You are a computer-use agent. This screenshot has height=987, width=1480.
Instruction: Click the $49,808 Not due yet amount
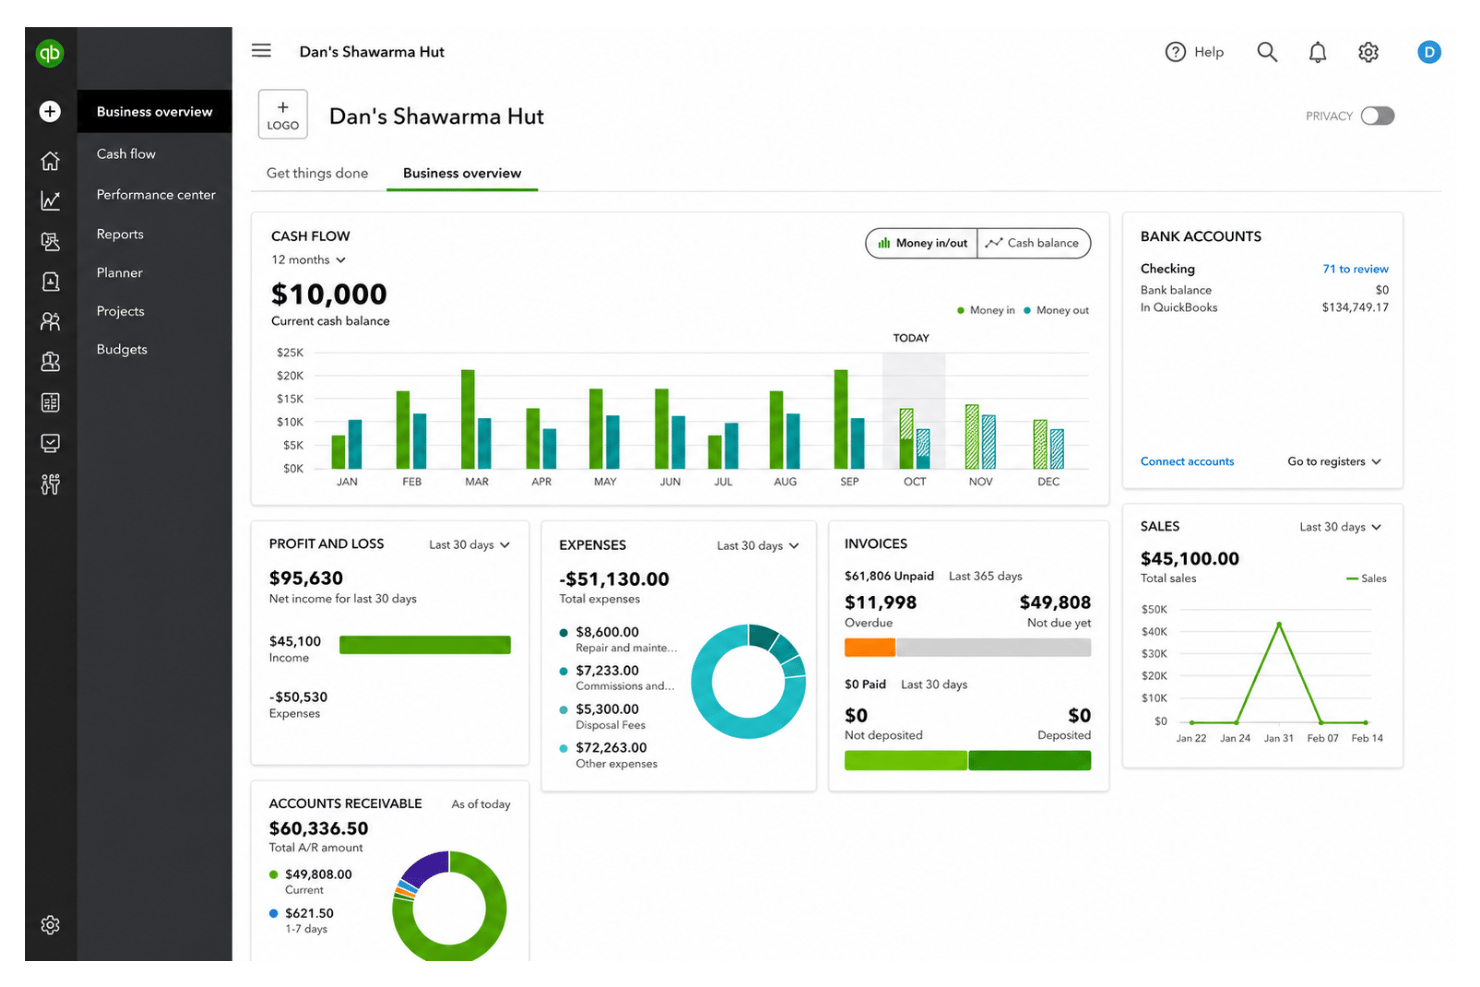(1055, 603)
